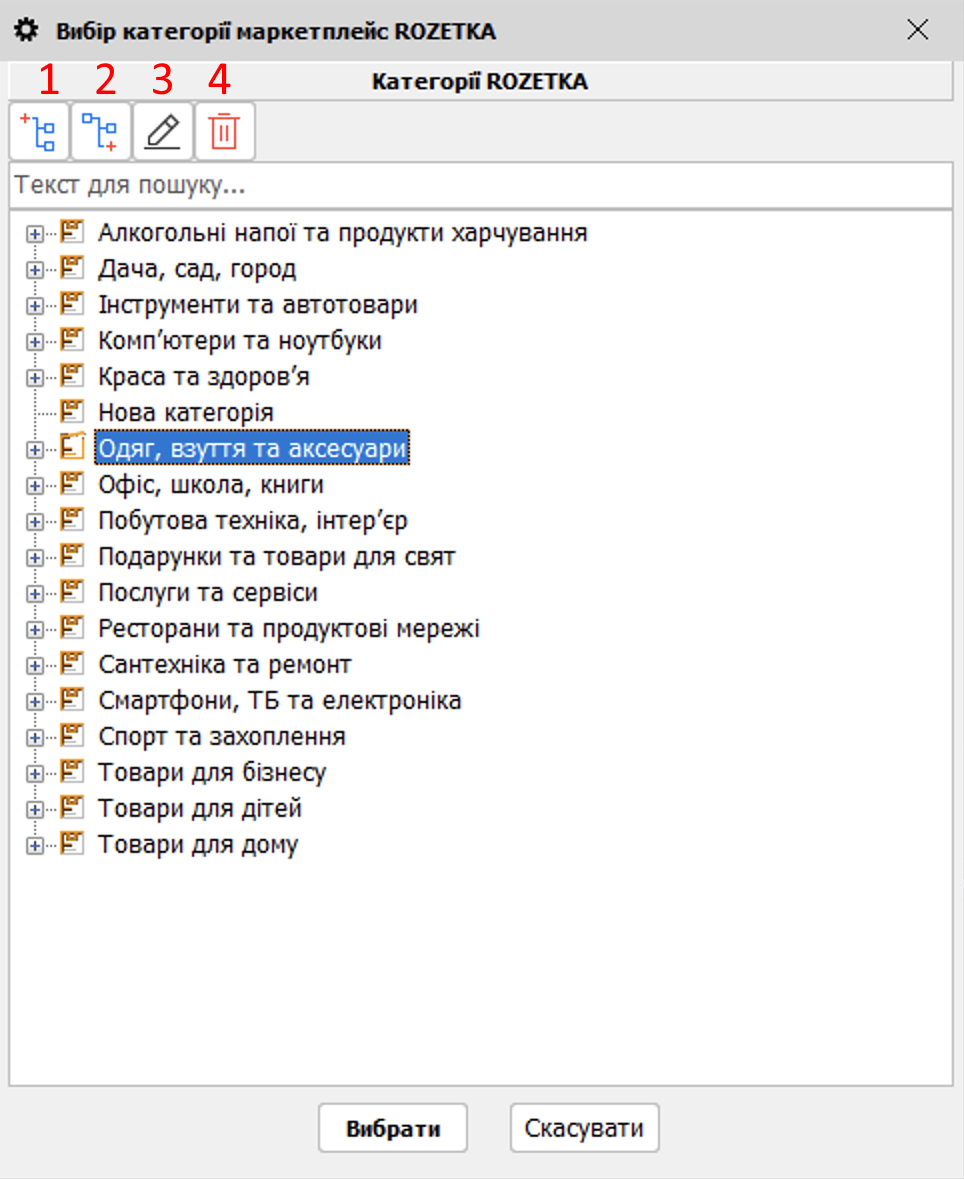964x1180 pixels.
Task: Click folder icon next to Побутова техніка, інтер'єр
Action: (x=72, y=520)
